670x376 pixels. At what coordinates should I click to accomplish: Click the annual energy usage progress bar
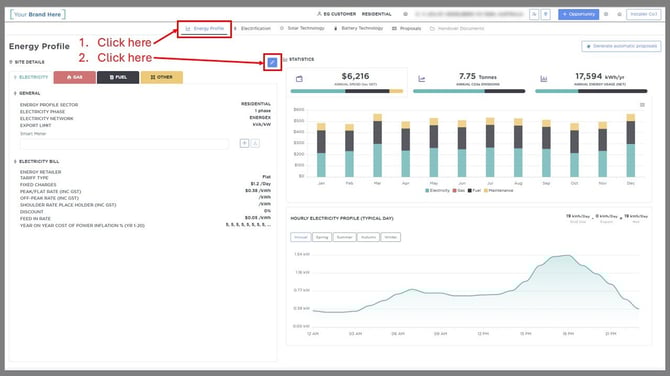pyautogui.click(x=591, y=91)
